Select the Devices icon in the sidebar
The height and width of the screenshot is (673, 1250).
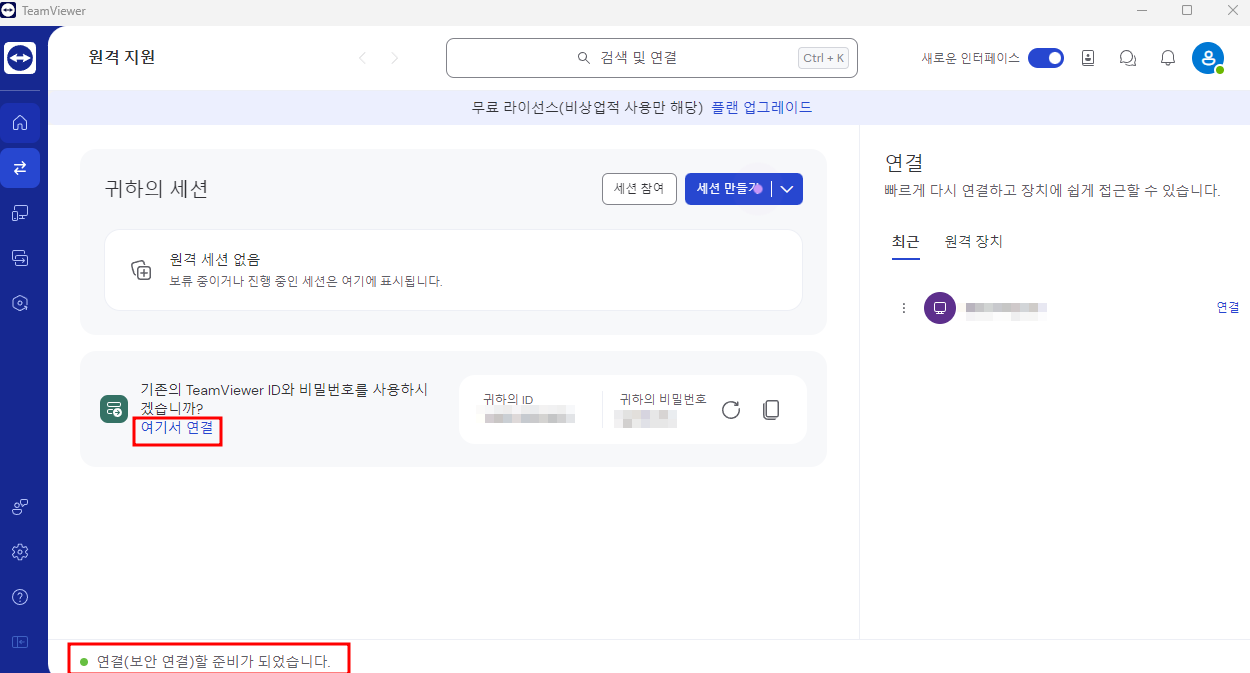pyautogui.click(x=20, y=213)
